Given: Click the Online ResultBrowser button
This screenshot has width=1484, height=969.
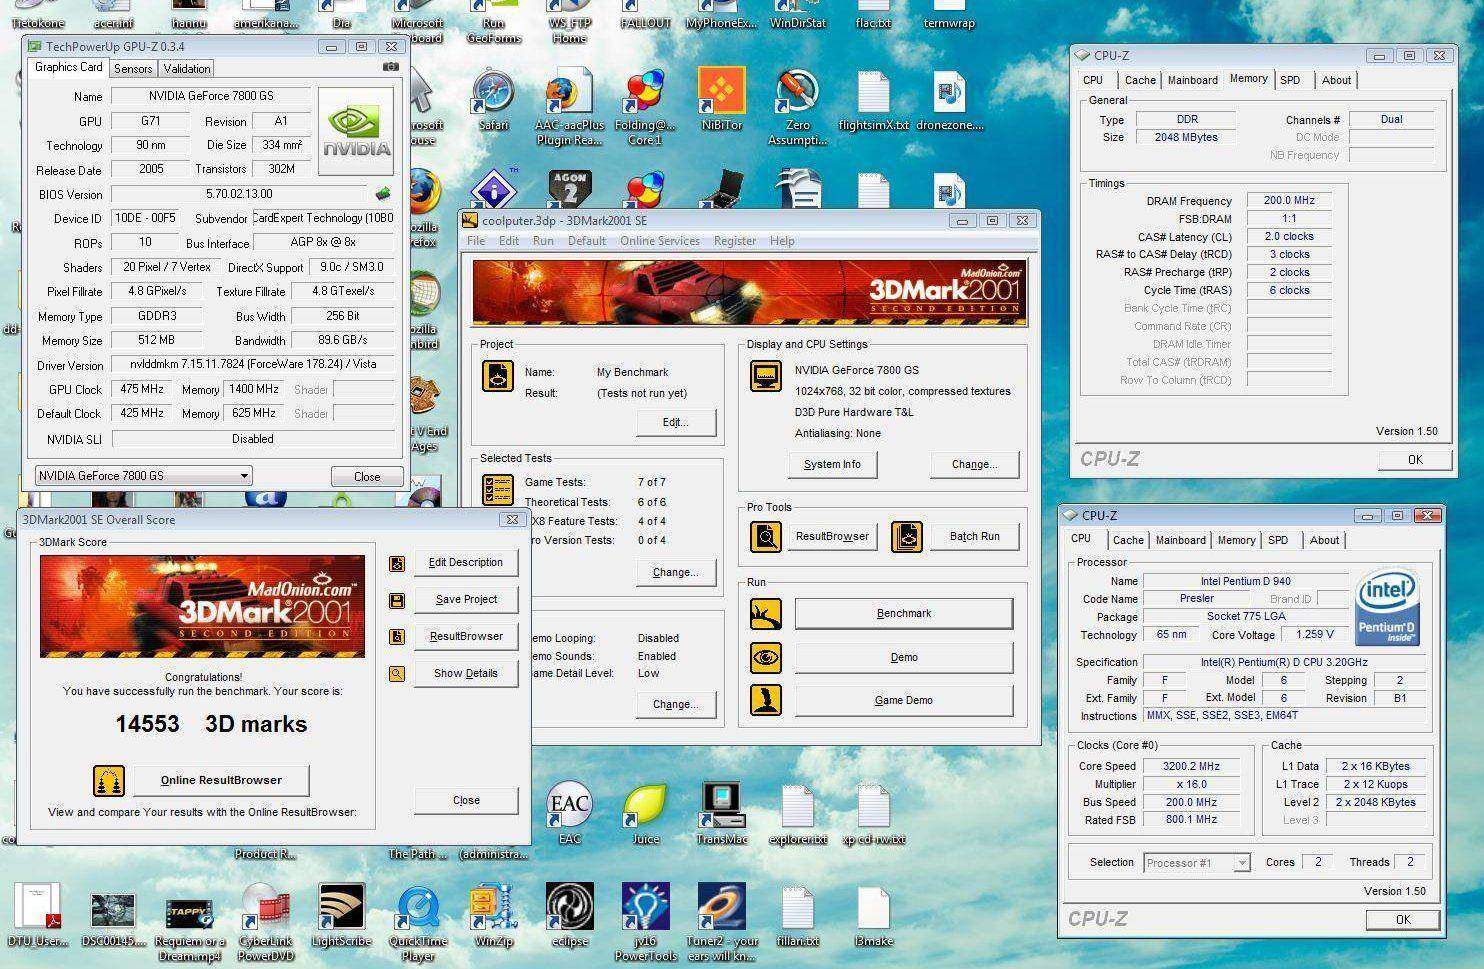Looking at the screenshot, I should pos(221,781).
